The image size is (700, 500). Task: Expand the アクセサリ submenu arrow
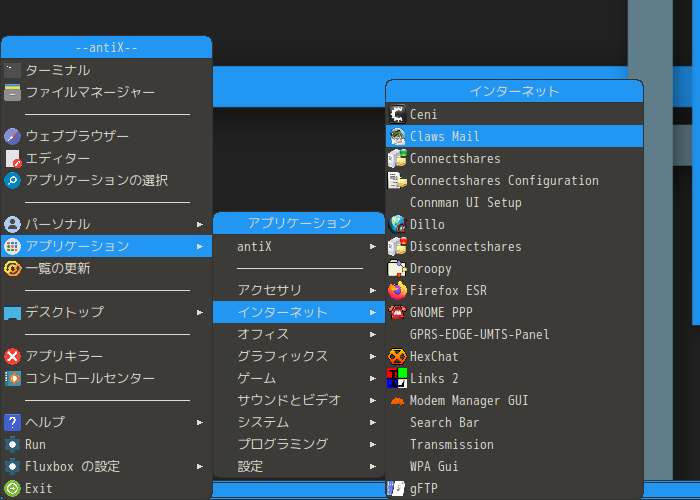373,291
